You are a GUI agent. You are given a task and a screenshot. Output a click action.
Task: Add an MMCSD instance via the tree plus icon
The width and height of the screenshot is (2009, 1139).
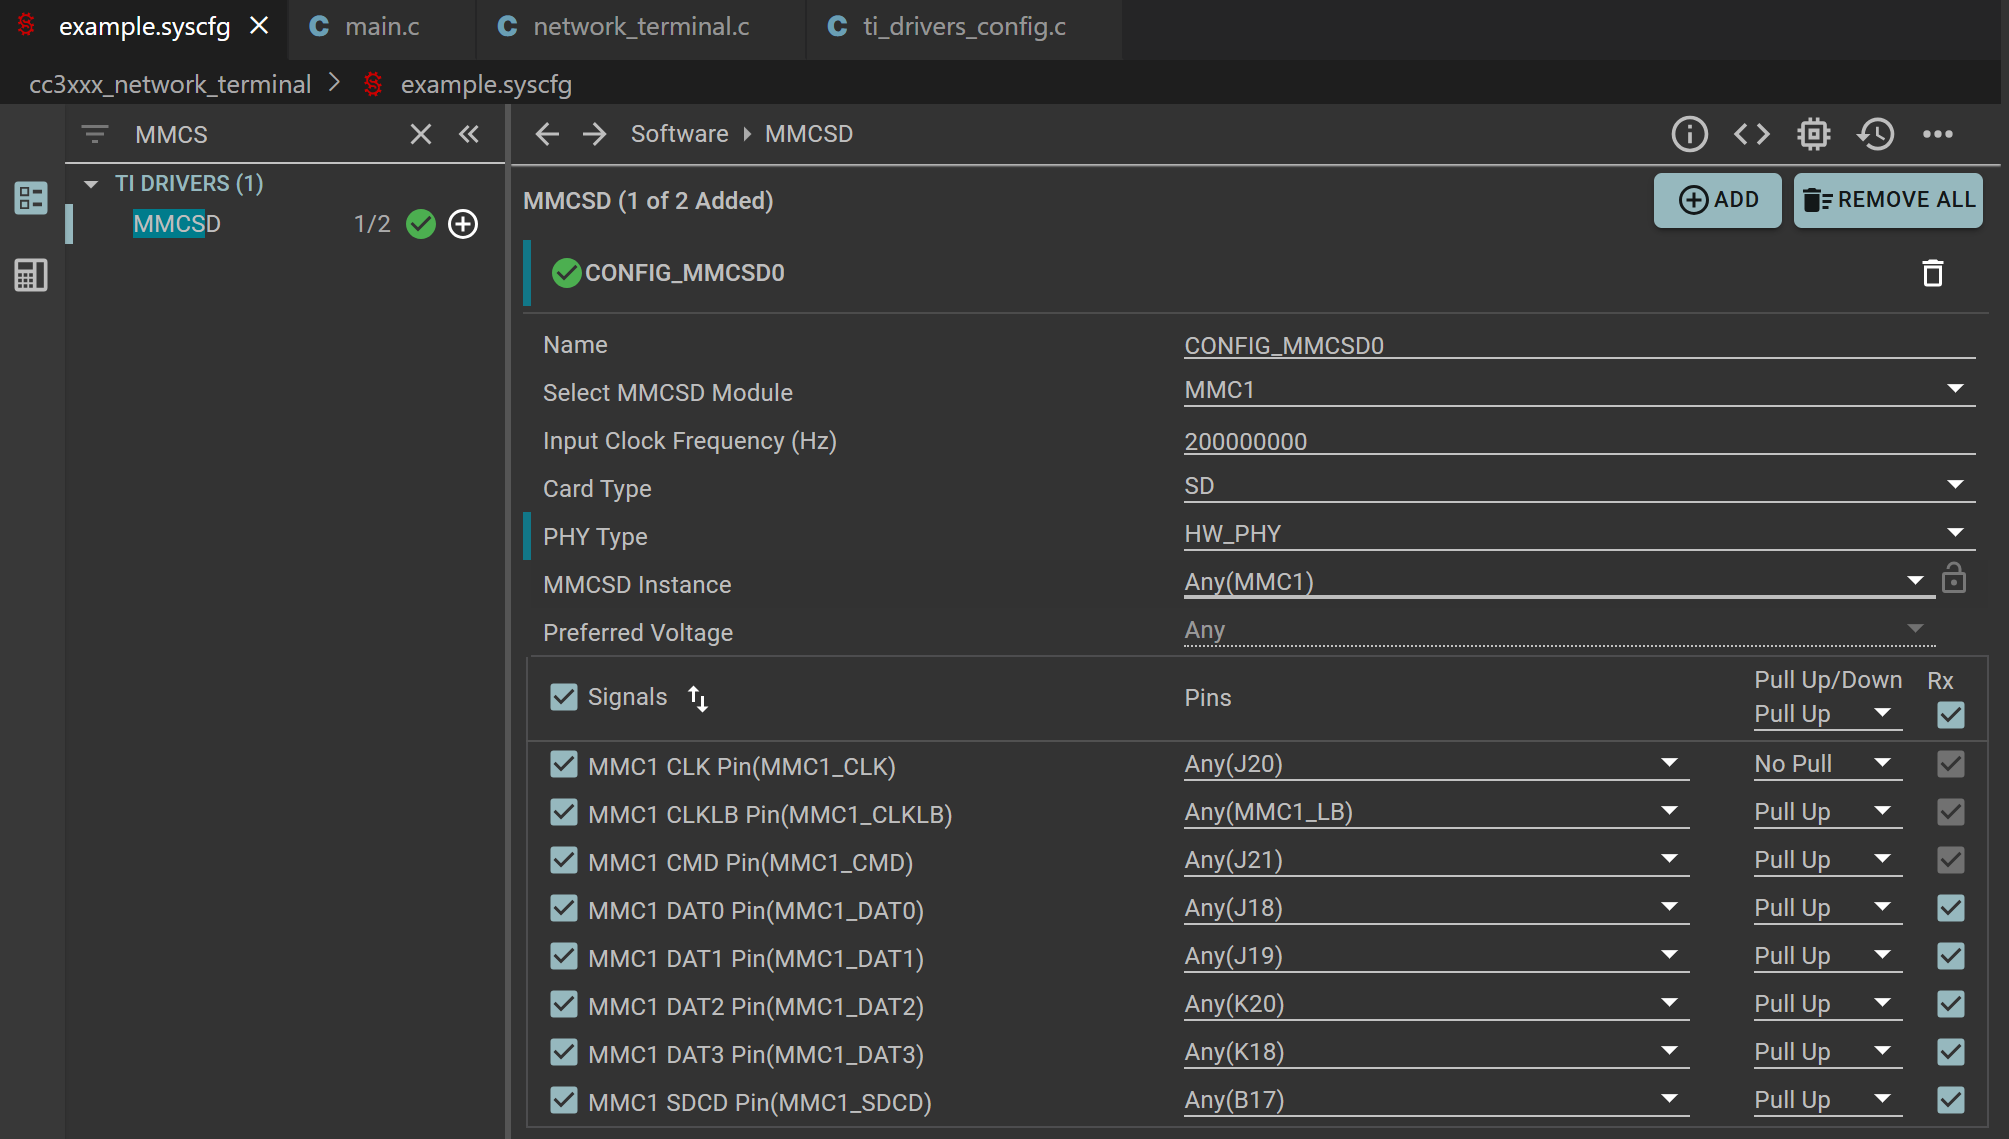point(463,224)
